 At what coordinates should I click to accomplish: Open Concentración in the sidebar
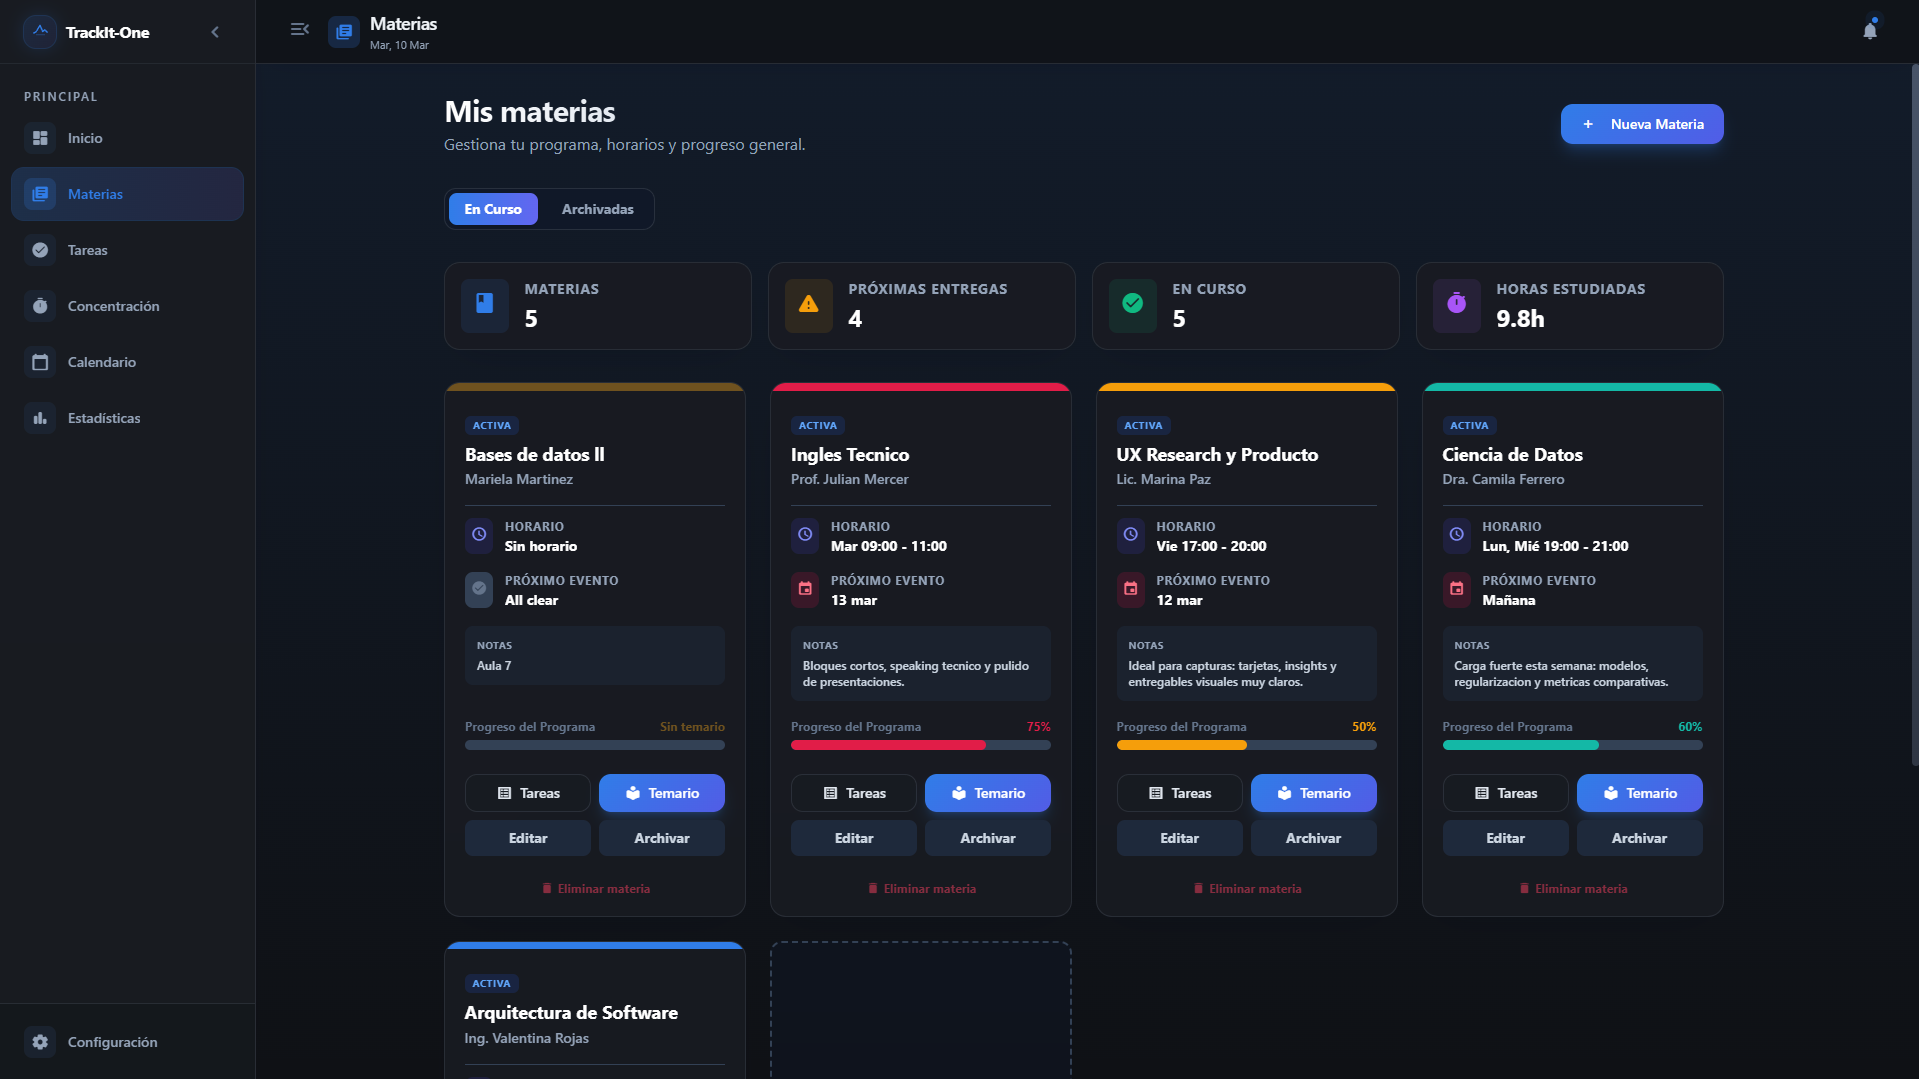[127, 306]
